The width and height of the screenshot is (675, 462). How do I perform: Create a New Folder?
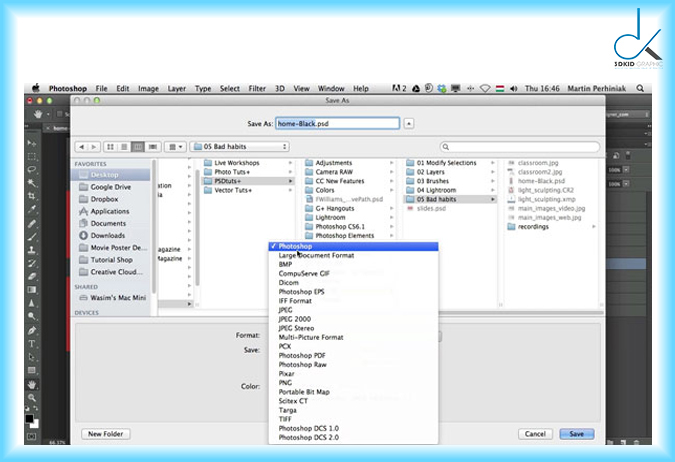tap(105, 434)
